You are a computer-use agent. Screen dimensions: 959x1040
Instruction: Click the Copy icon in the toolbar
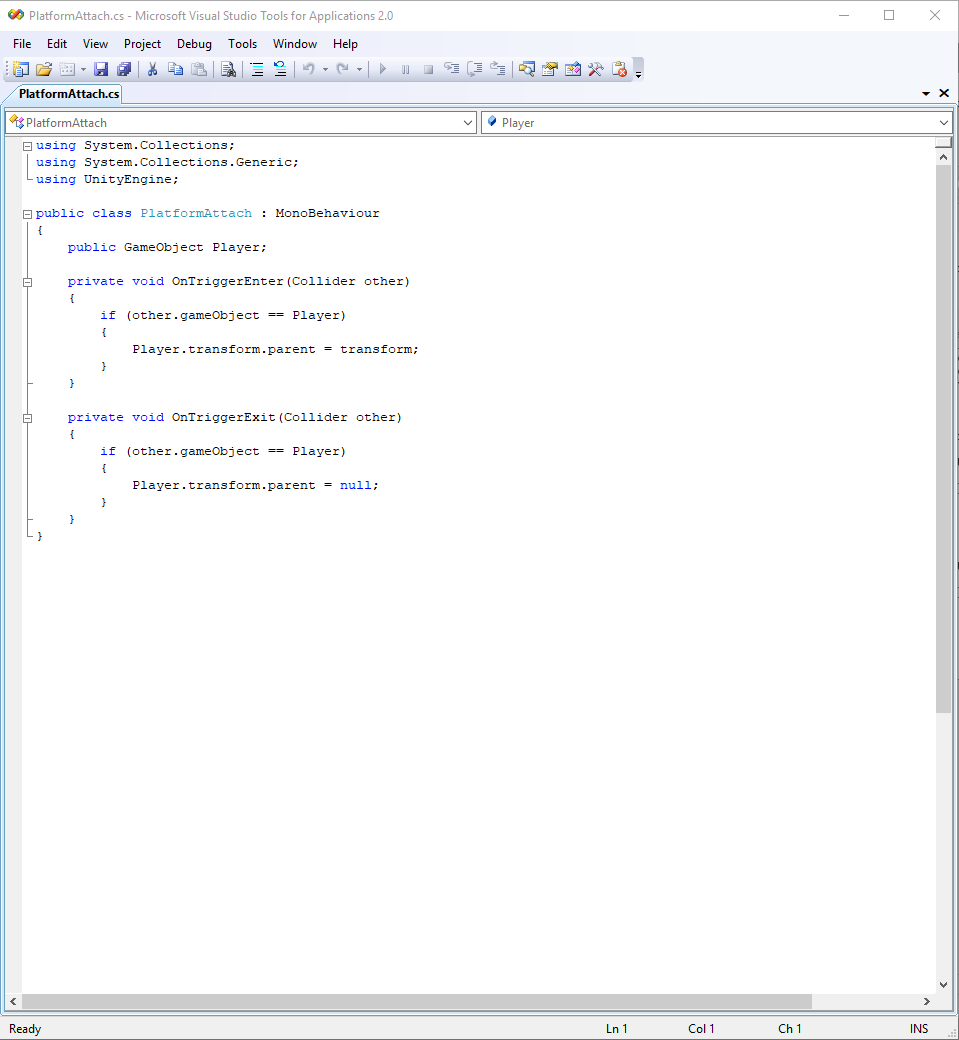pyautogui.click(x=175, y=68)
